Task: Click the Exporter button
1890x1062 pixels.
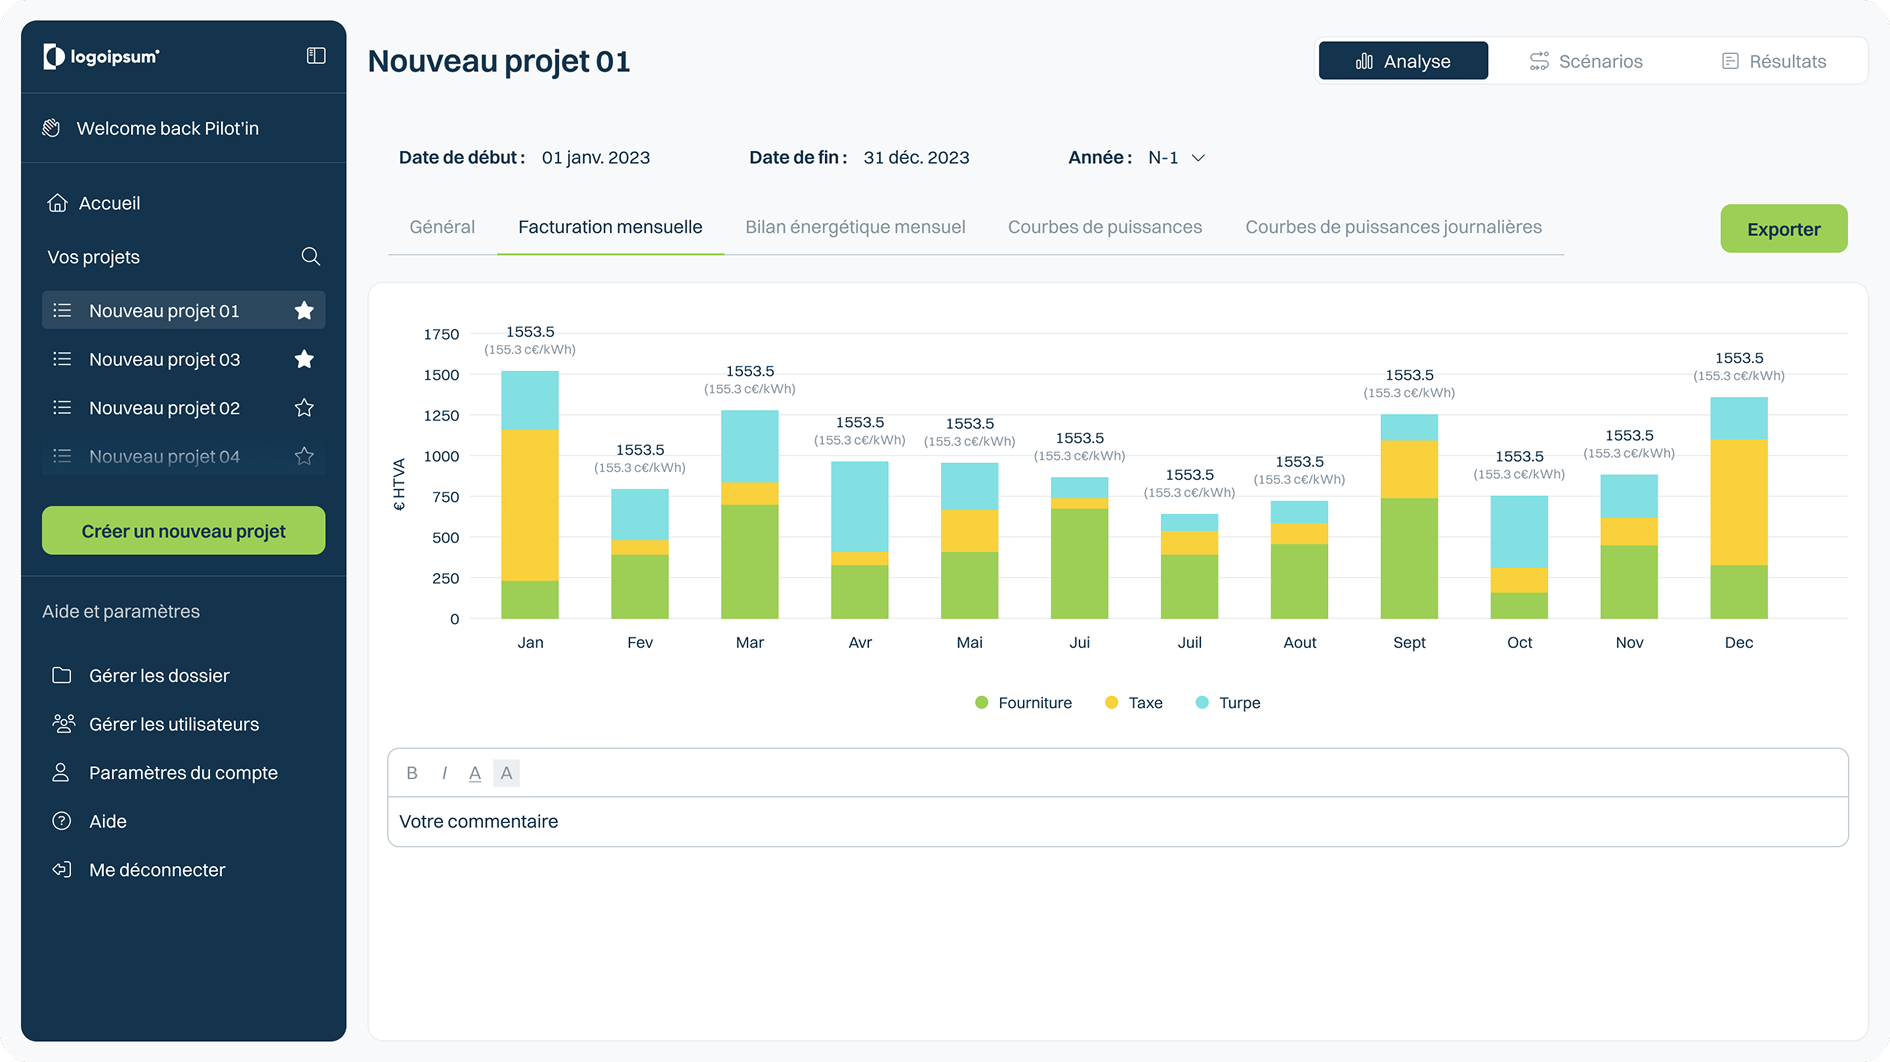Action: click(x=1784, y=229)
